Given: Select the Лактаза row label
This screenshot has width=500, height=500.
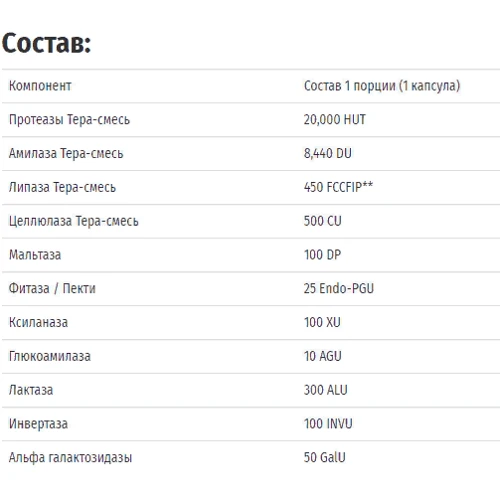Looking at the screenshot, I should 31,390.
